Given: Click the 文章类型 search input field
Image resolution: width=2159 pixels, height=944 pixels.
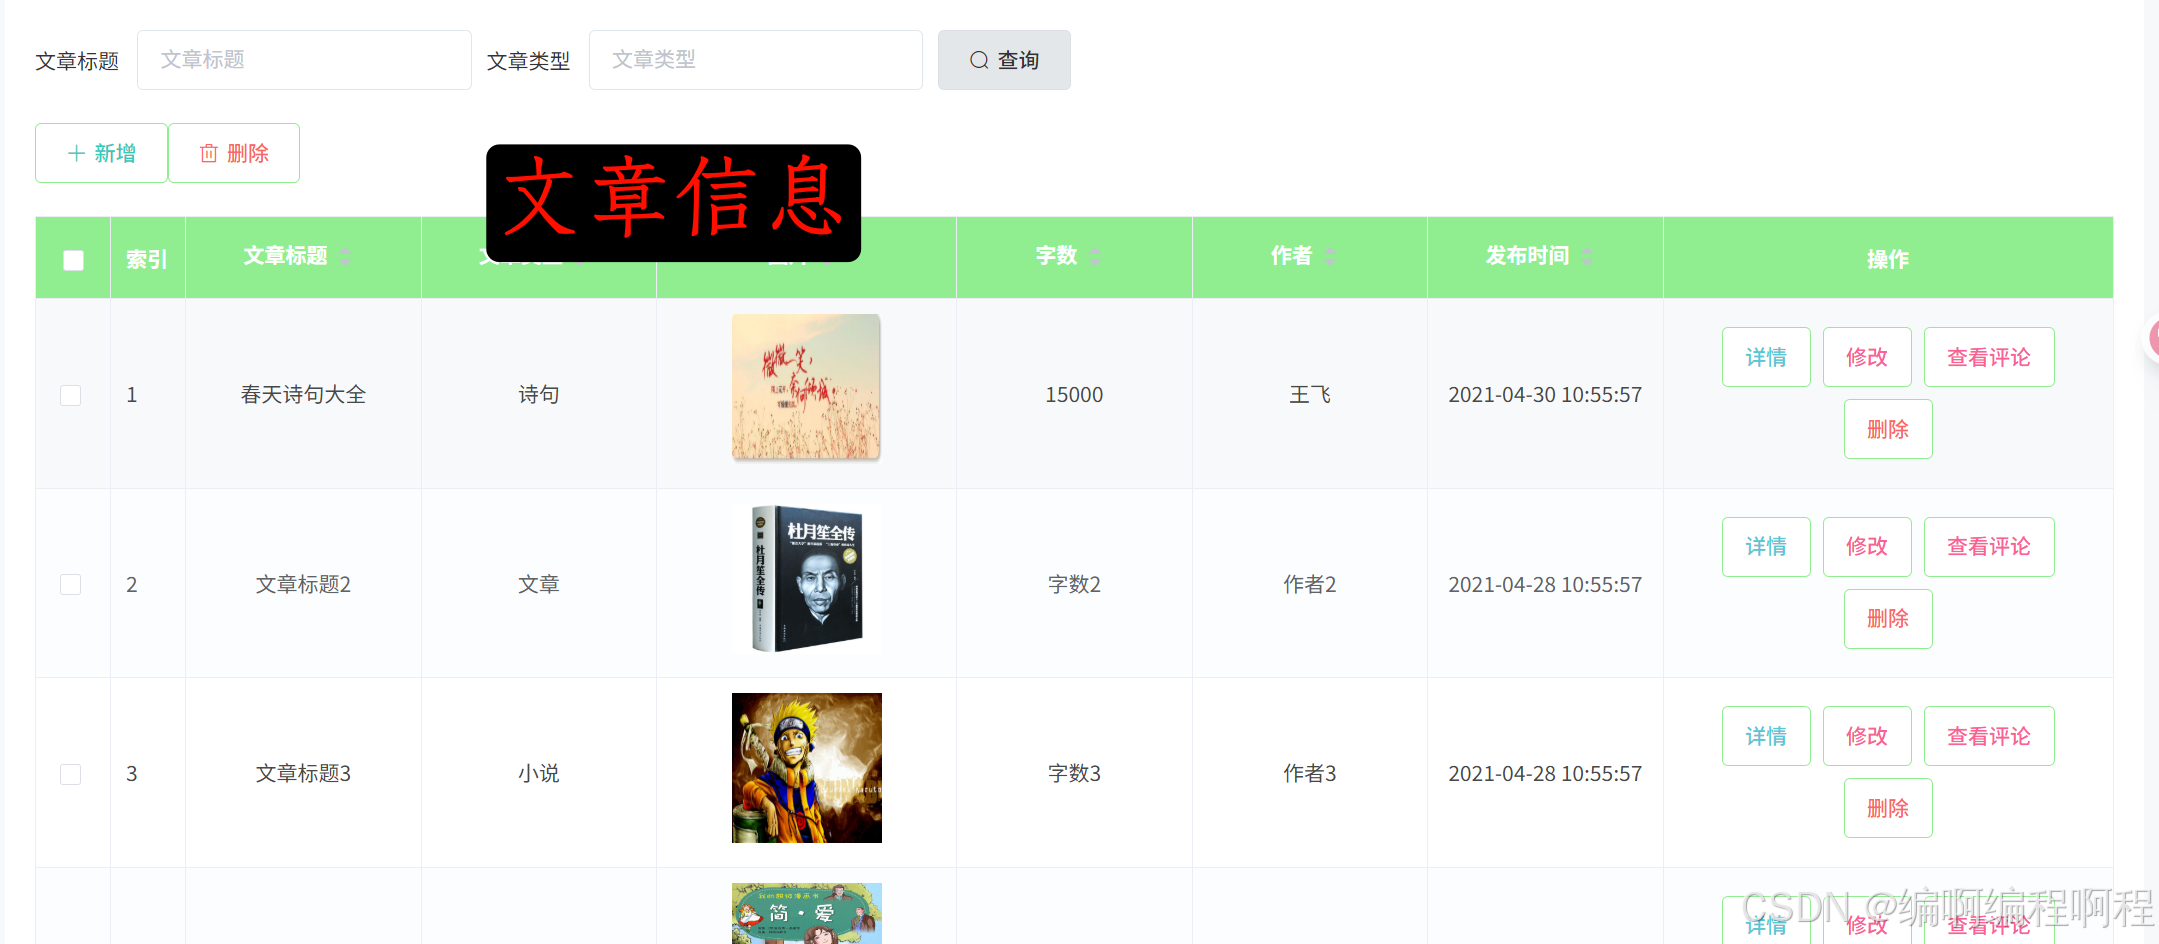Looking at the screenshot, I should 755,60.
